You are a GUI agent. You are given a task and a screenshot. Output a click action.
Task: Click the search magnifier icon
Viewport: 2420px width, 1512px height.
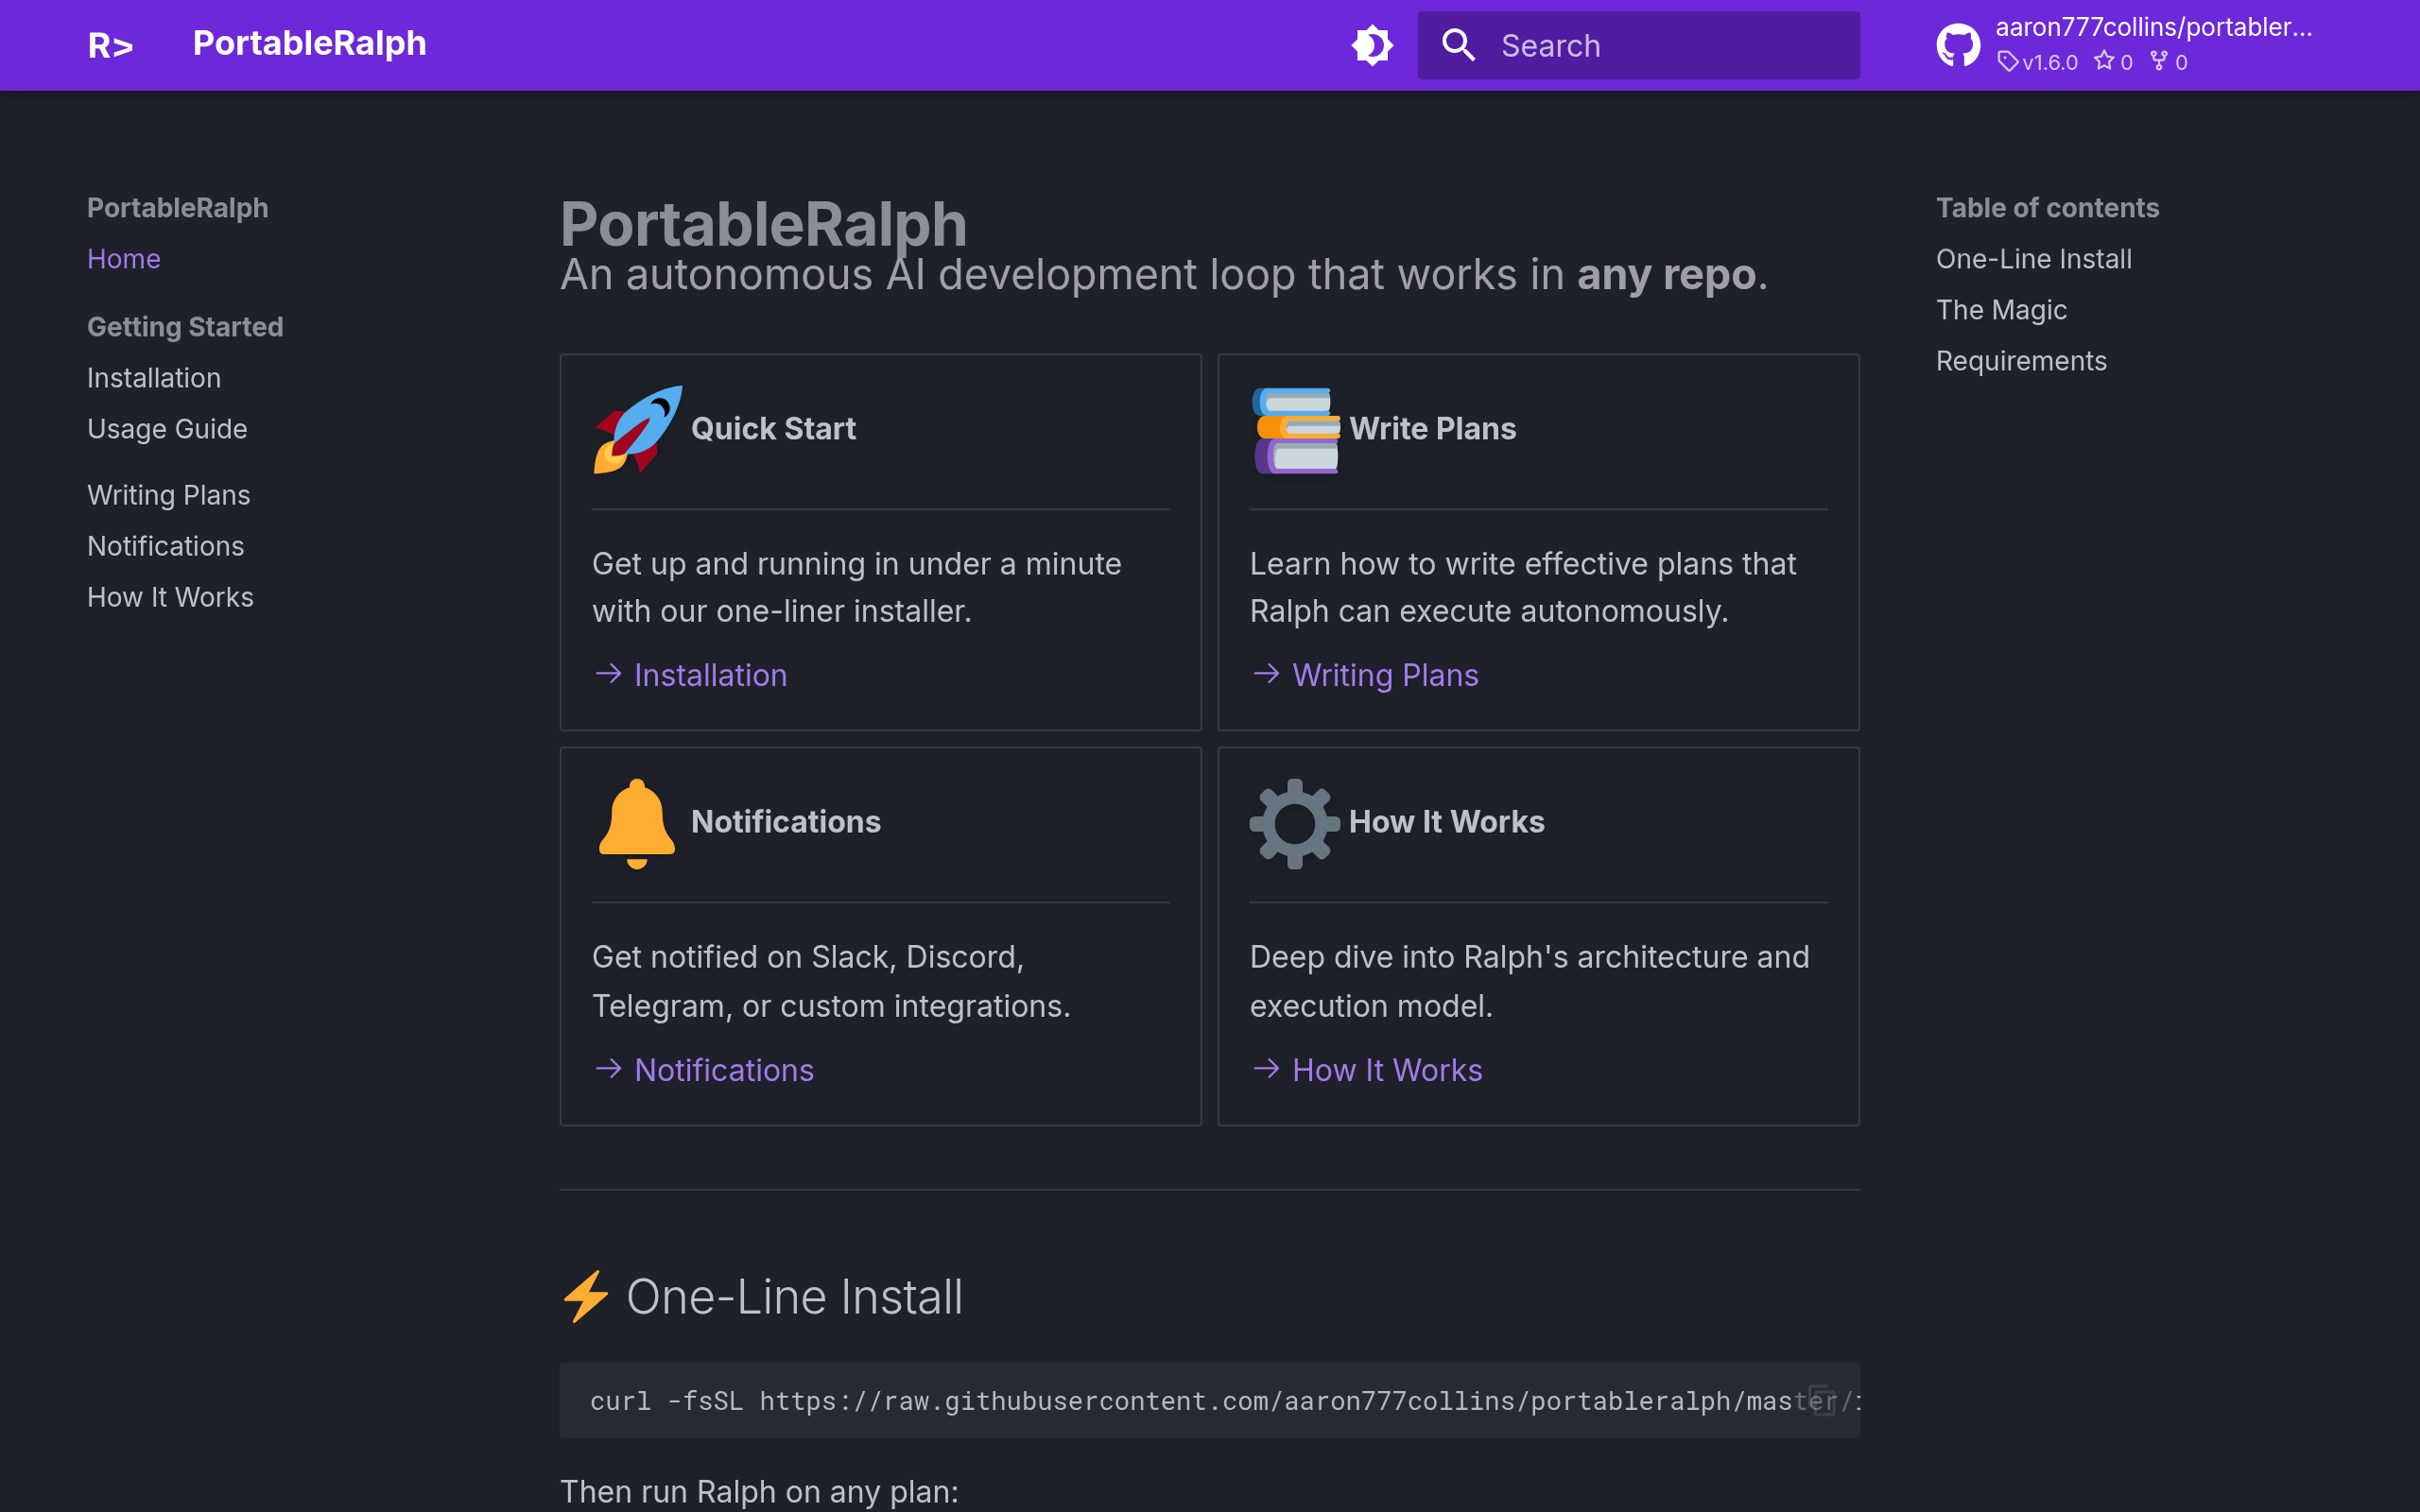[1458, 45]
